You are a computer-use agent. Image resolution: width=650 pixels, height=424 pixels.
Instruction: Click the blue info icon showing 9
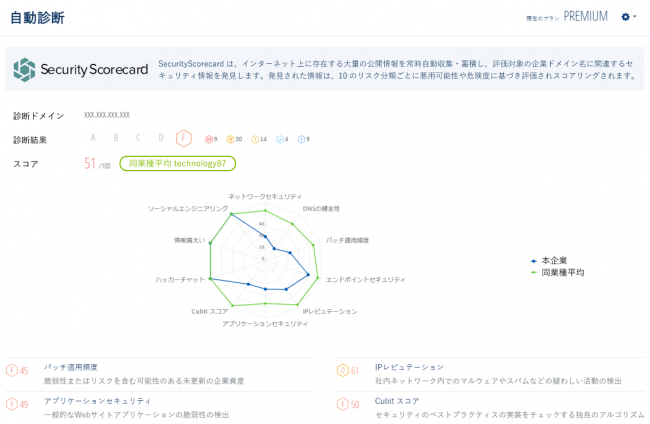click(x=301, y=139)
